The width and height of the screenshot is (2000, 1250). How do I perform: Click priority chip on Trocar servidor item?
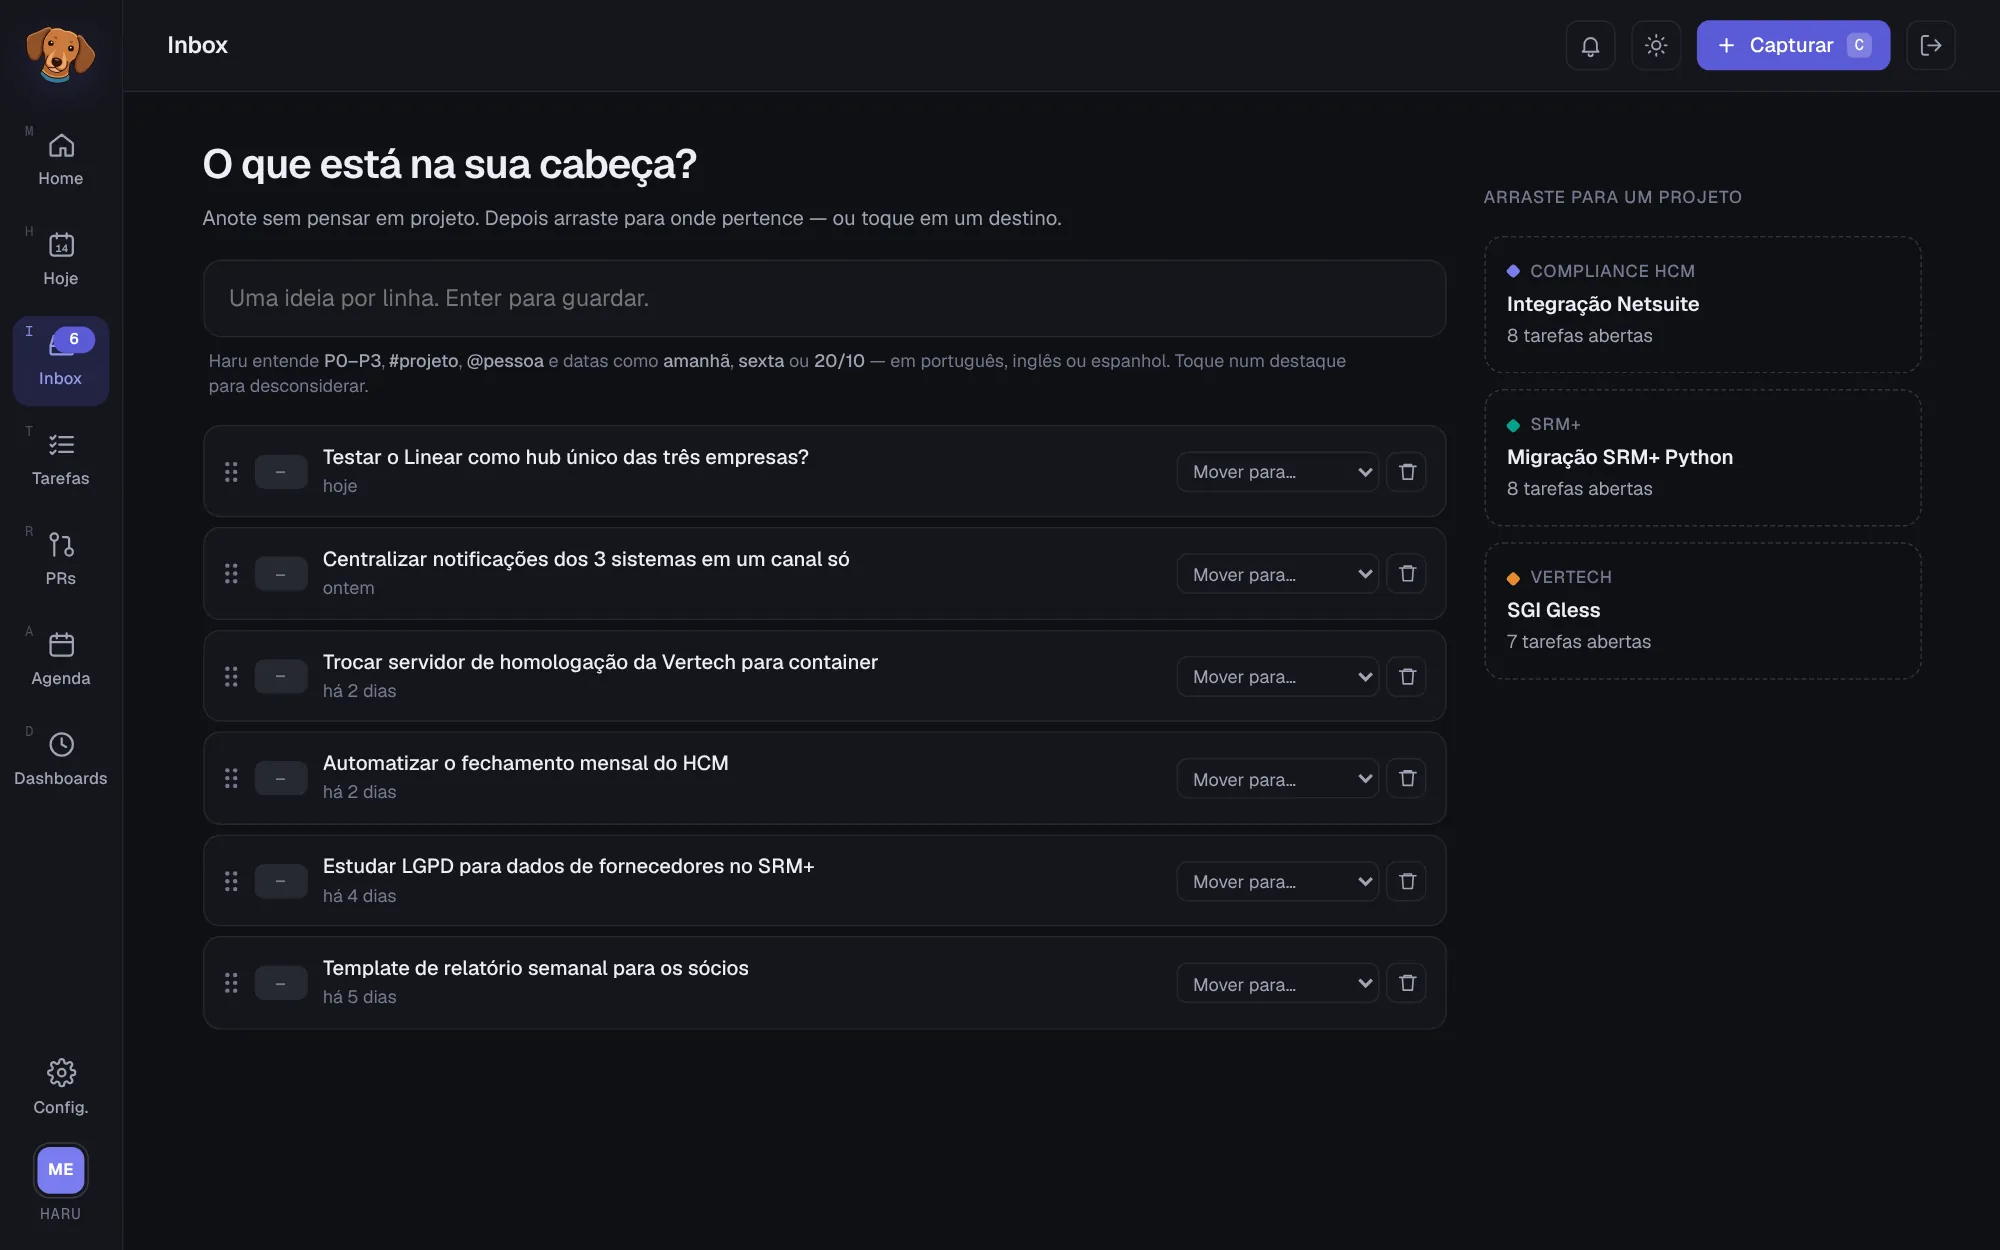click(281, 677)
